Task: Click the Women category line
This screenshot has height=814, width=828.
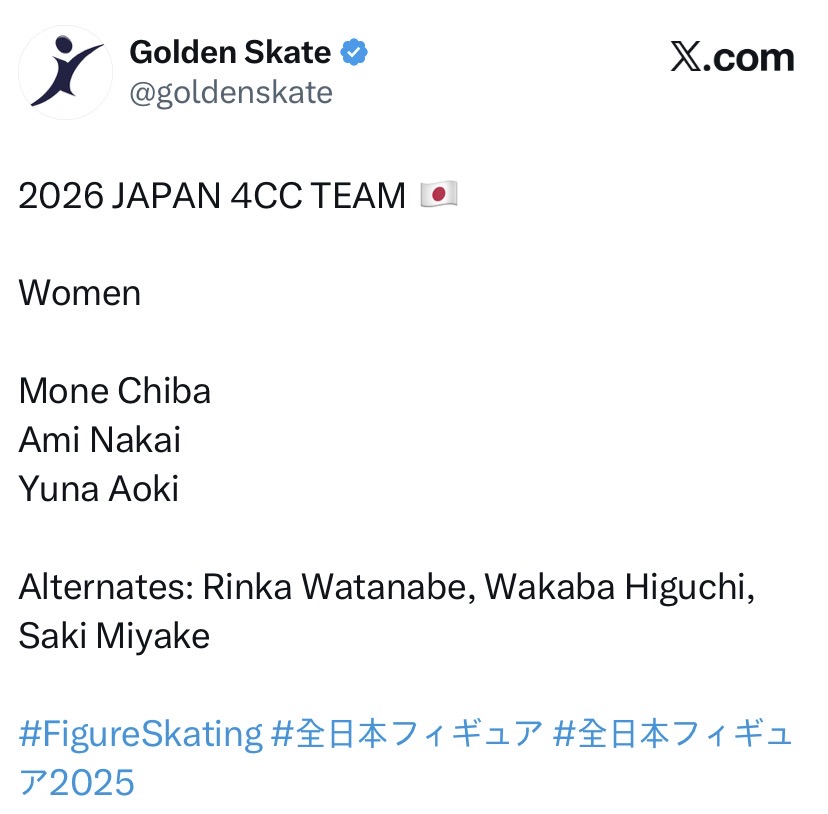Action: click(80, 293)
